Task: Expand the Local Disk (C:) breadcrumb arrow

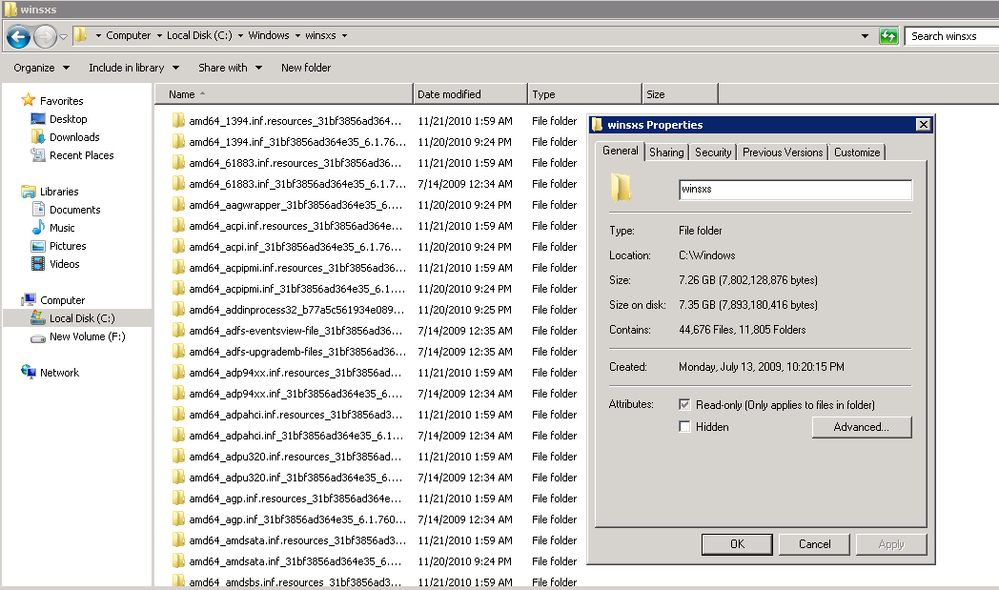Action: [240, 36]
